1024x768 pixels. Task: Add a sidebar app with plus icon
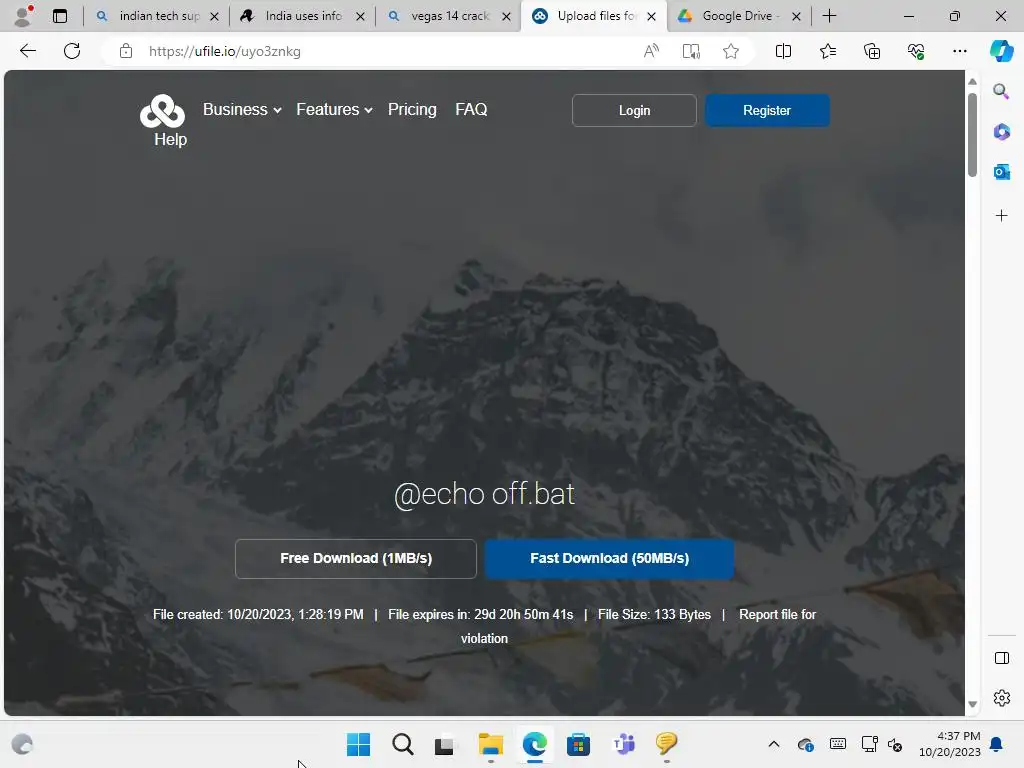tap(1001, 216)
